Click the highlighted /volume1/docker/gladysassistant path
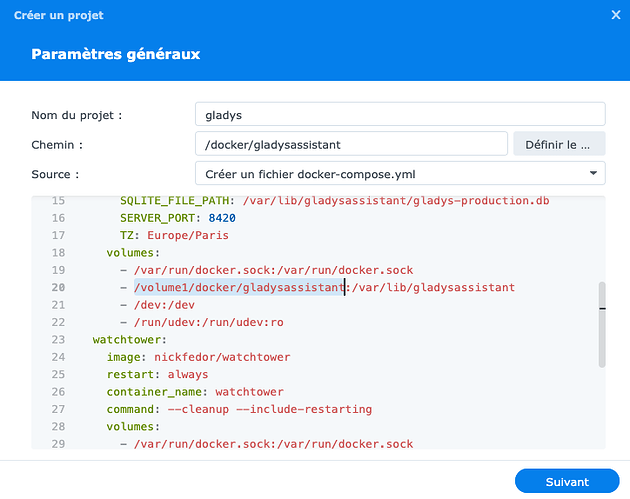The width and height of the screenshot is (630, 499). [x=239, y=287]
